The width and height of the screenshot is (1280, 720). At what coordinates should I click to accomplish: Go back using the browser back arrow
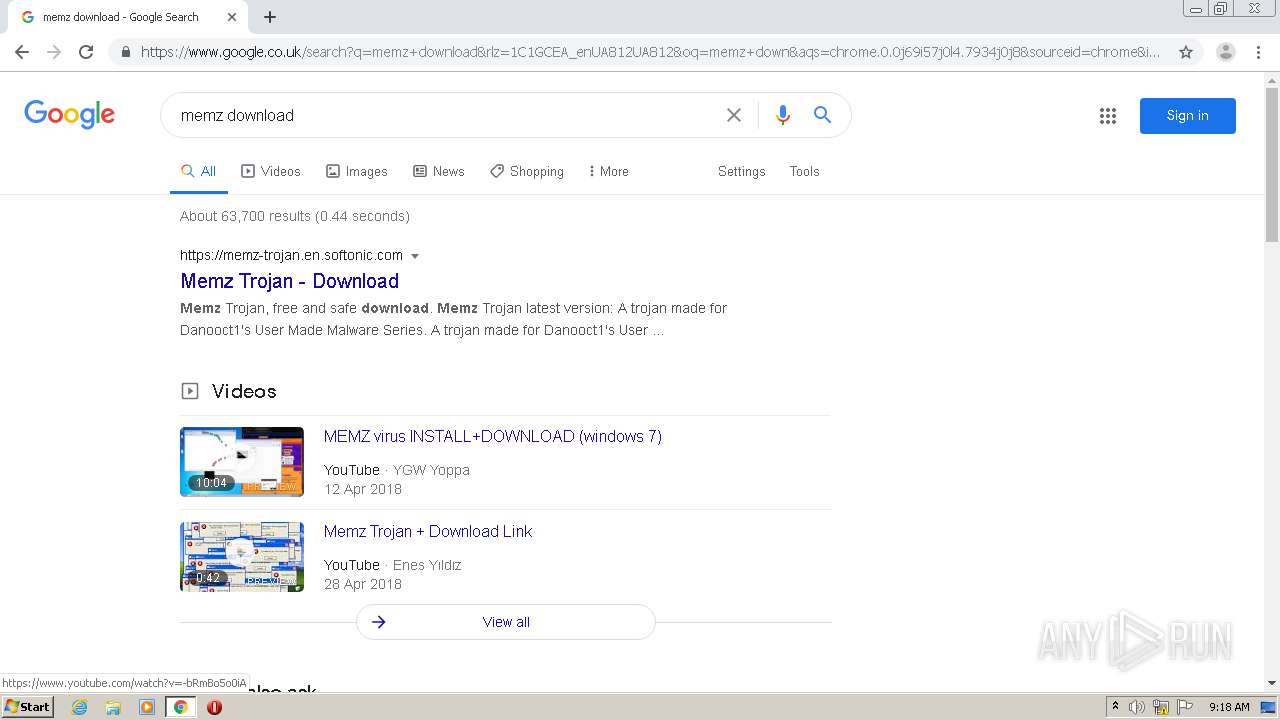click(x=22, y=52)
